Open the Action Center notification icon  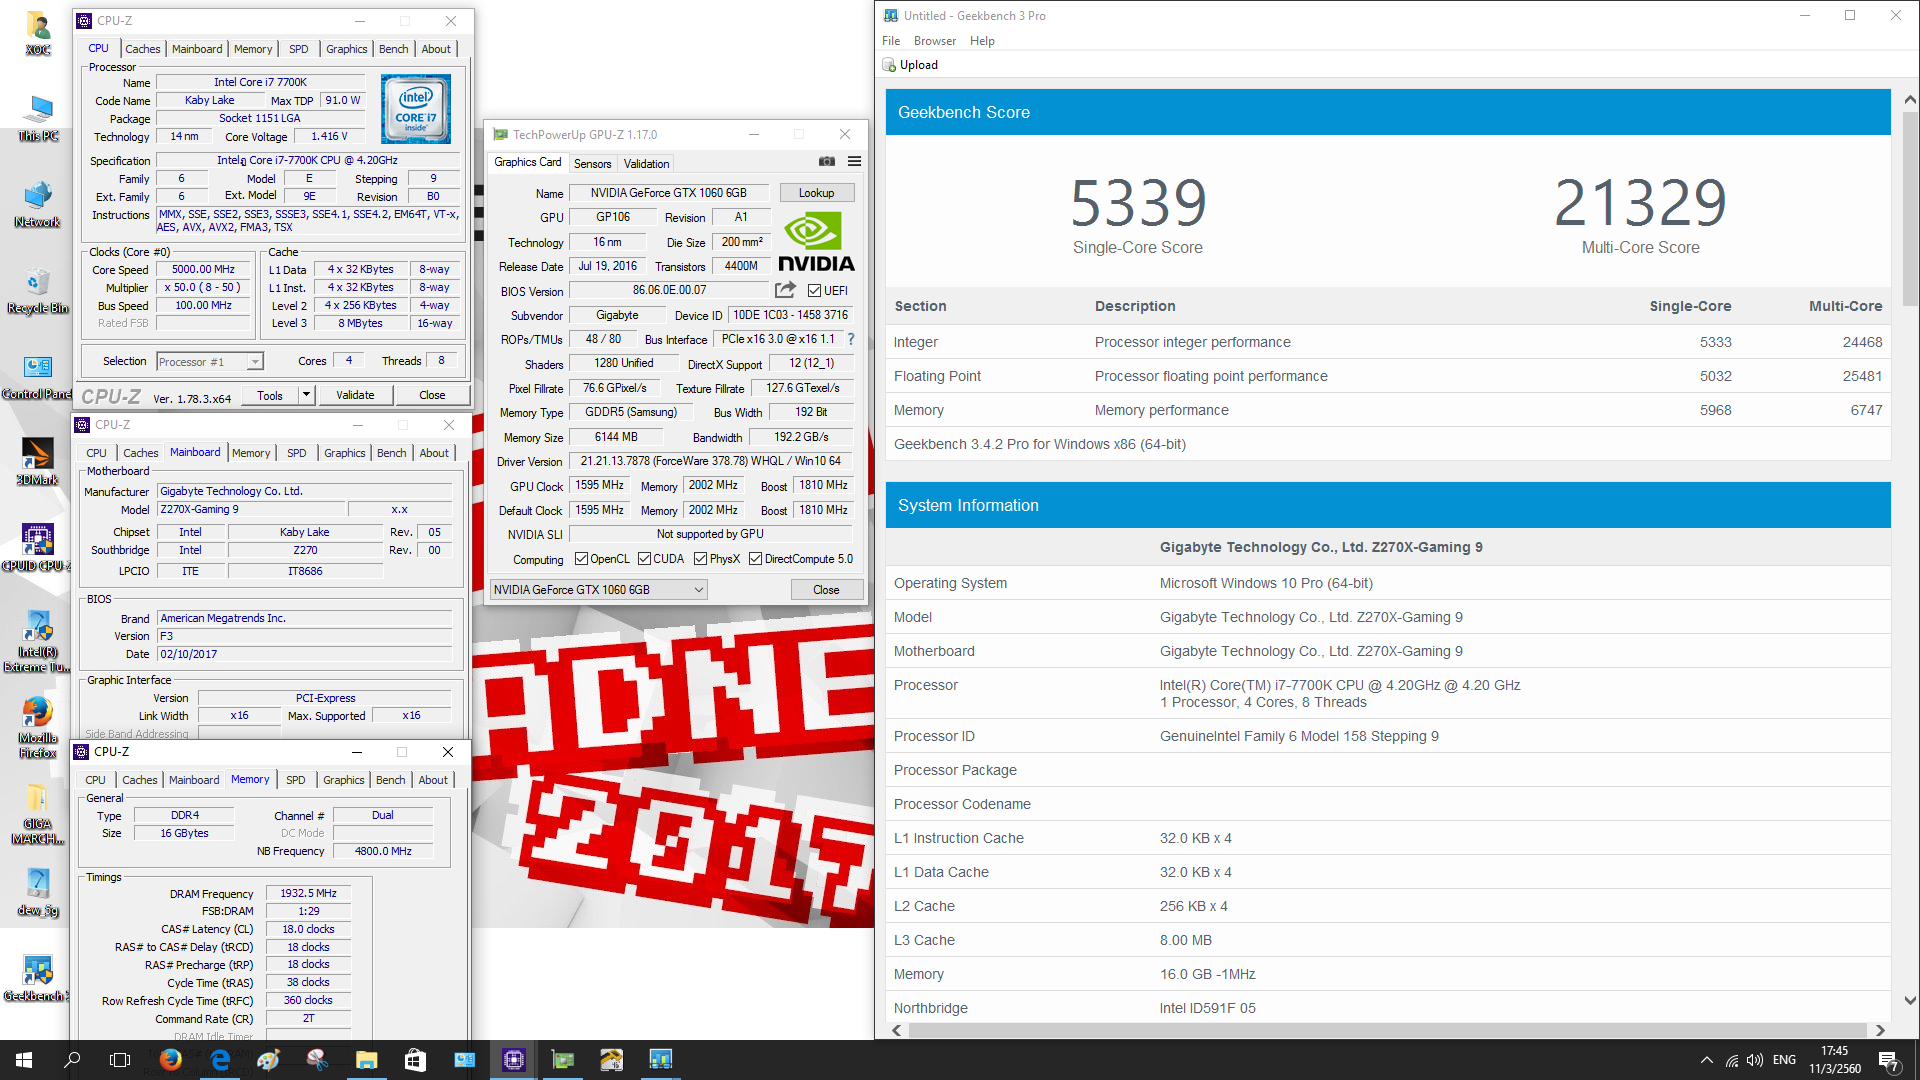1888,1060
